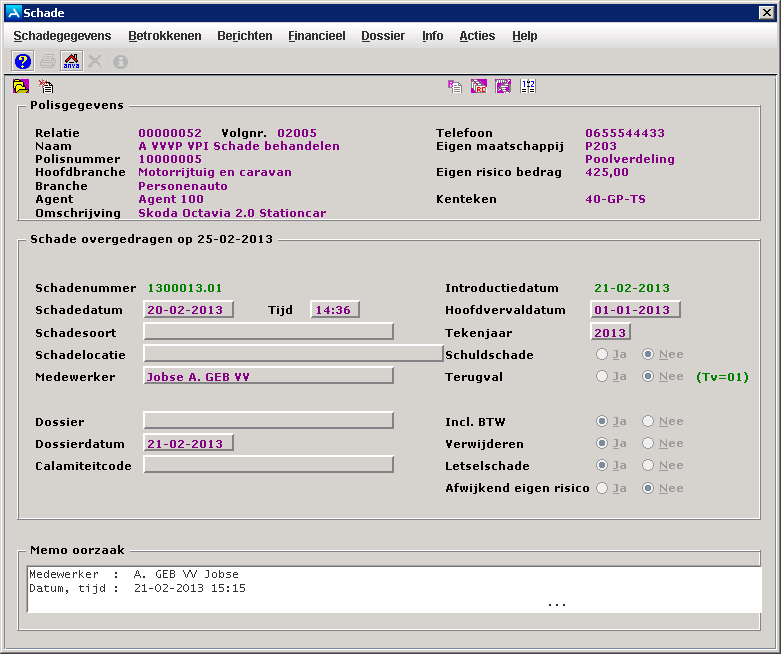781x654 pixels.
Task: Open the Dossier menu
Action: 383,36
